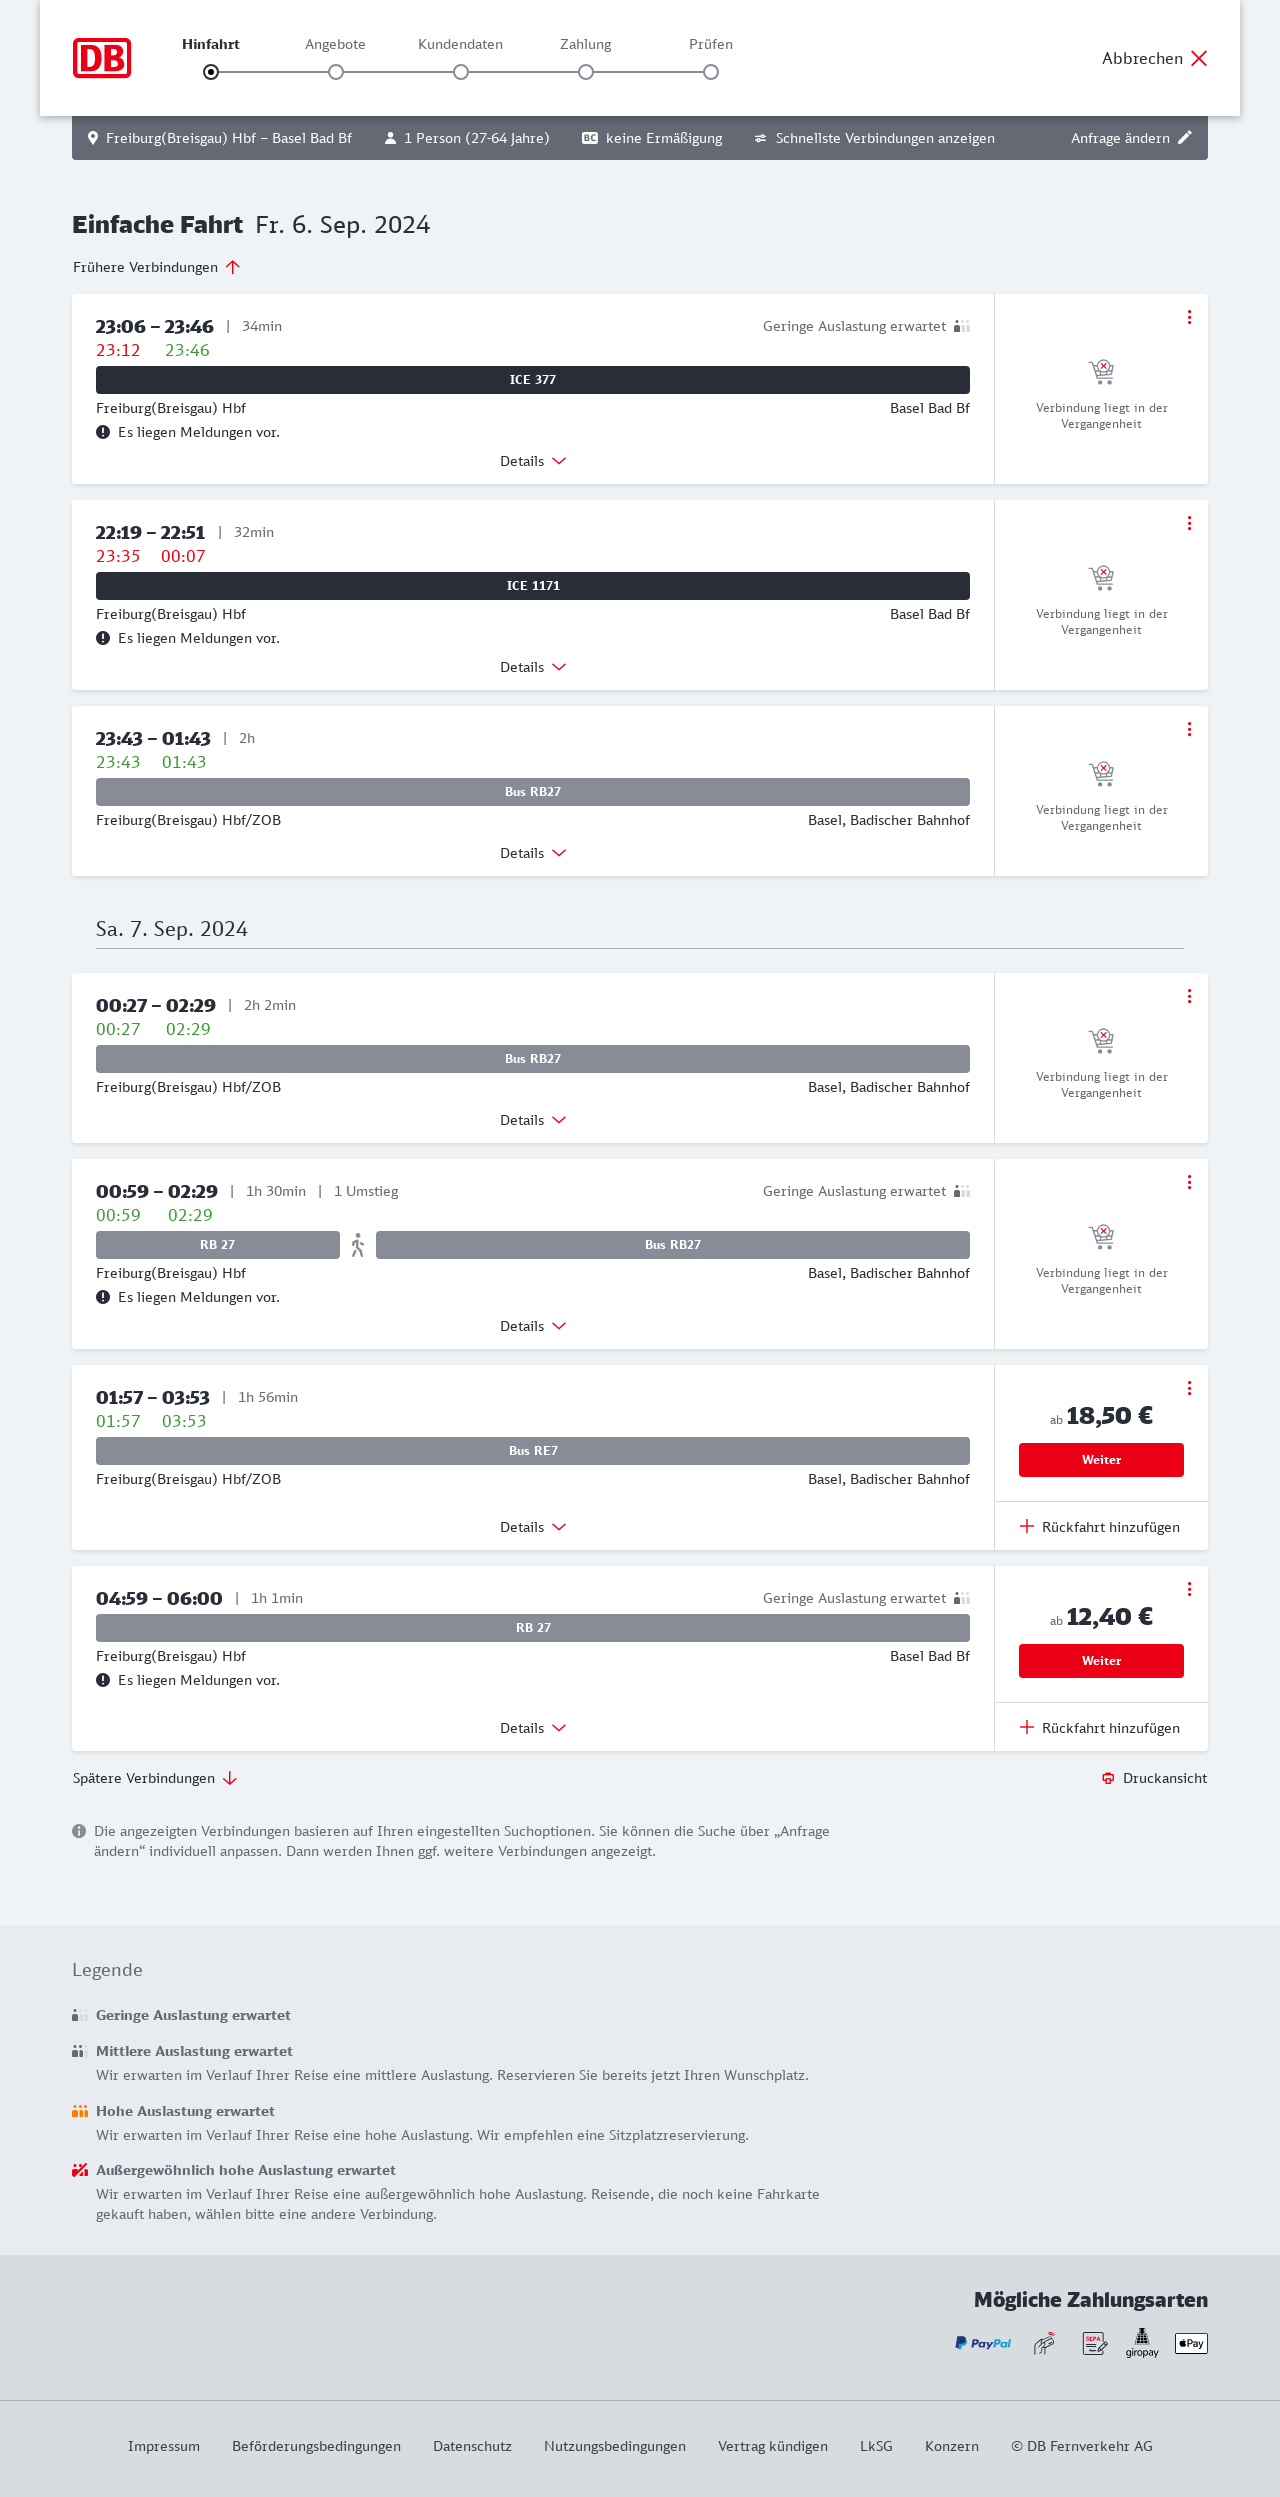Click the DB logo
This screenshot has height=2497, width=1280.
pyautogui.click(x=102, y=58)
